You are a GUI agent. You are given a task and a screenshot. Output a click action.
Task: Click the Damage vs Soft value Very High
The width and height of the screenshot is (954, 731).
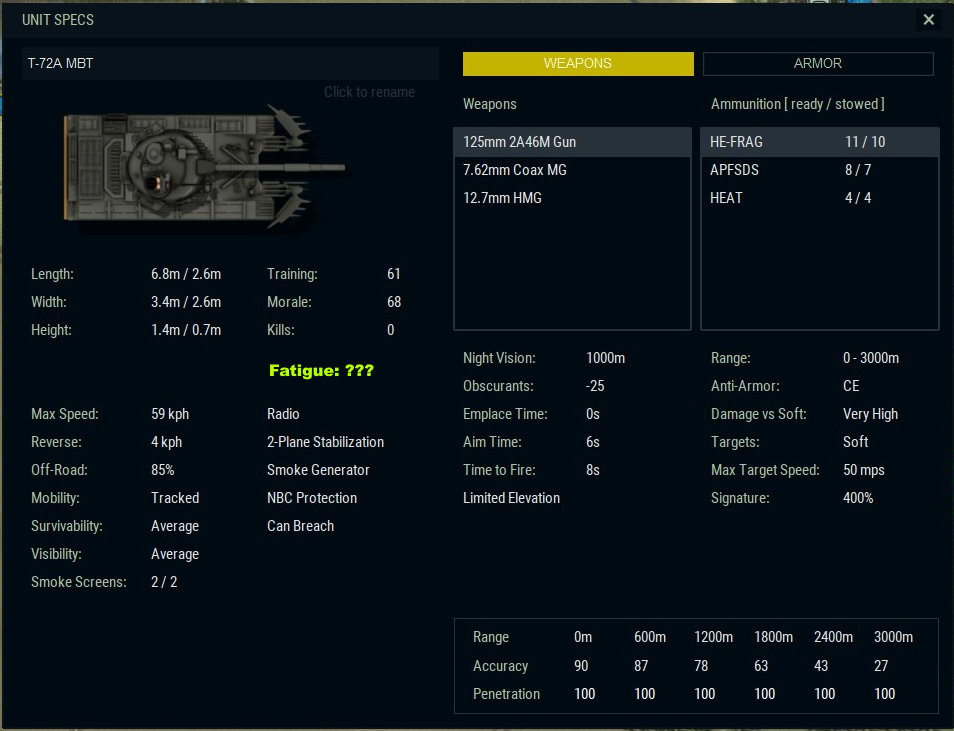tap(870, 414)
